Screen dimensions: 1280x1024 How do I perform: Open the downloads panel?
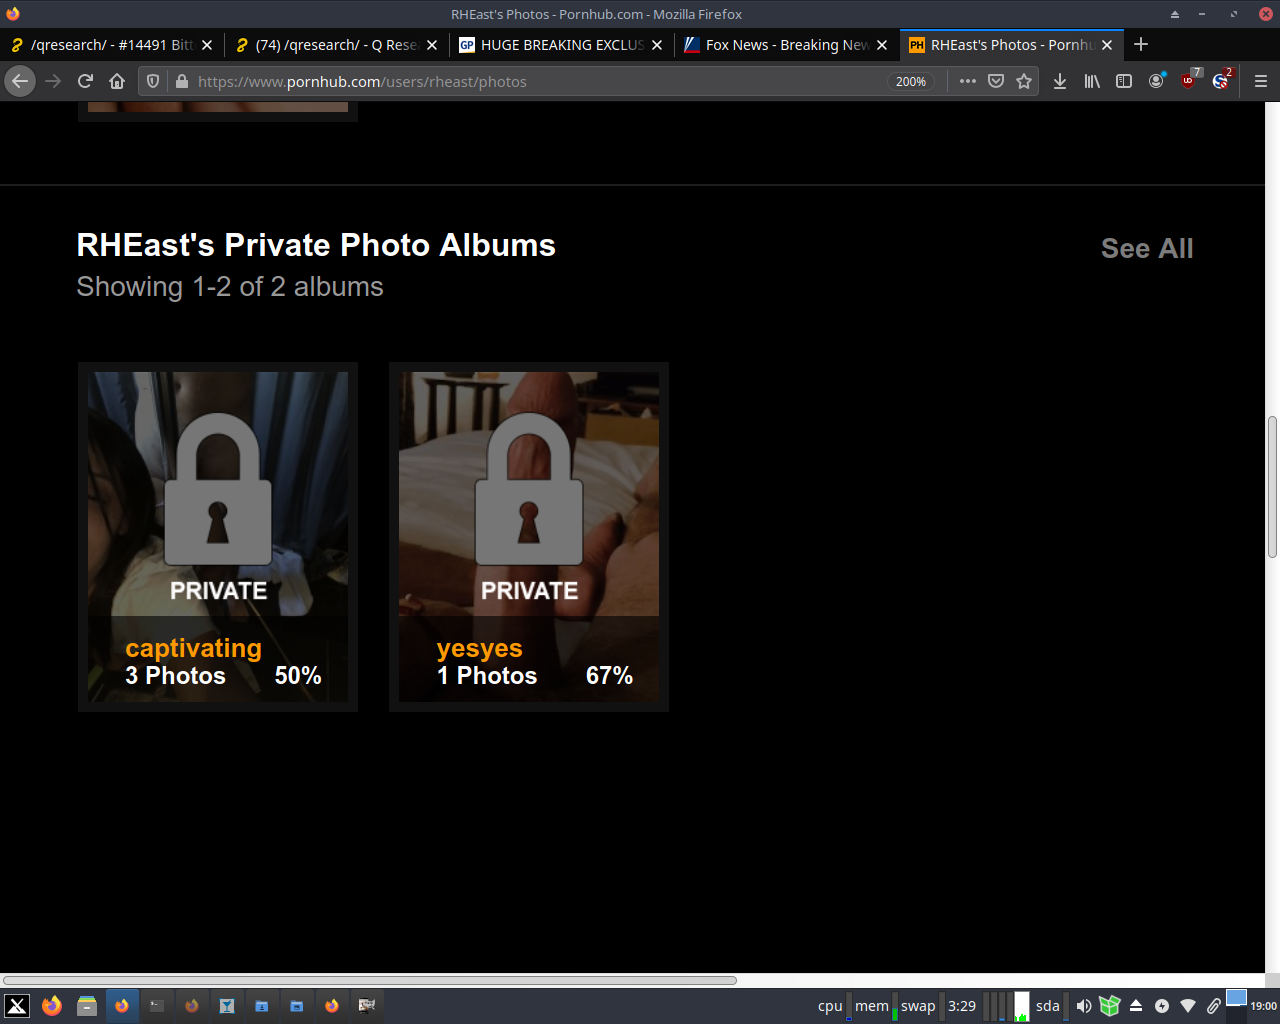[1060, 81]
